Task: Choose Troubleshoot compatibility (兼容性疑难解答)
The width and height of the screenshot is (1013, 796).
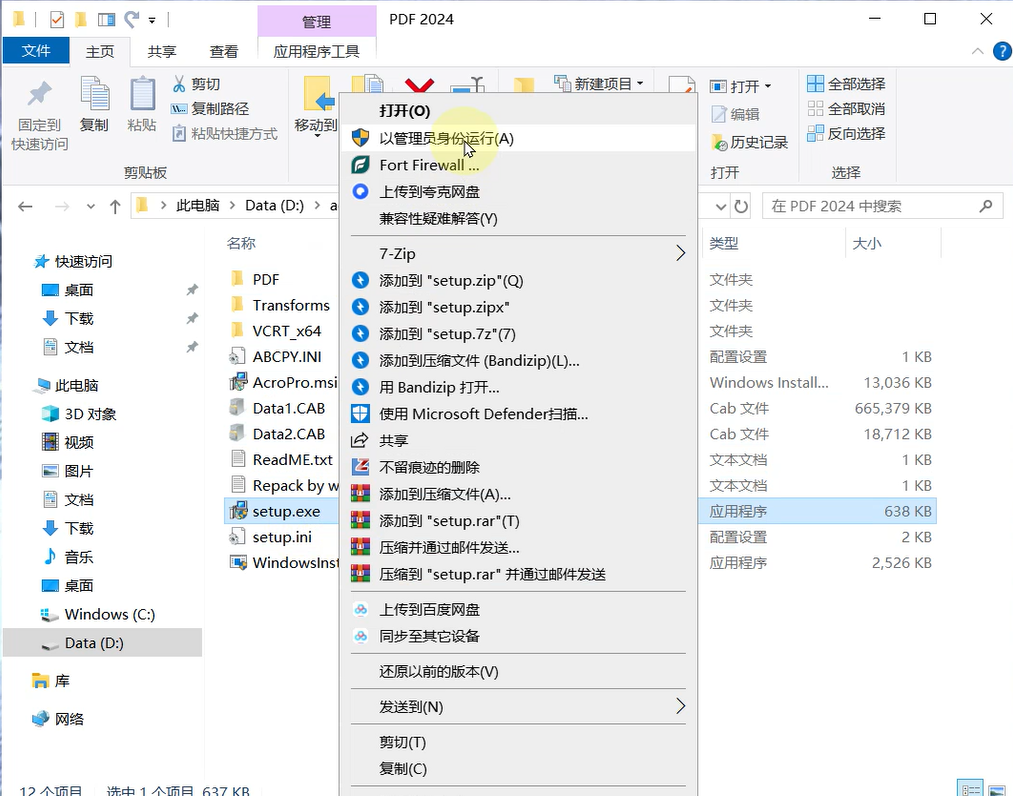Action: click(x=517, y=218)
